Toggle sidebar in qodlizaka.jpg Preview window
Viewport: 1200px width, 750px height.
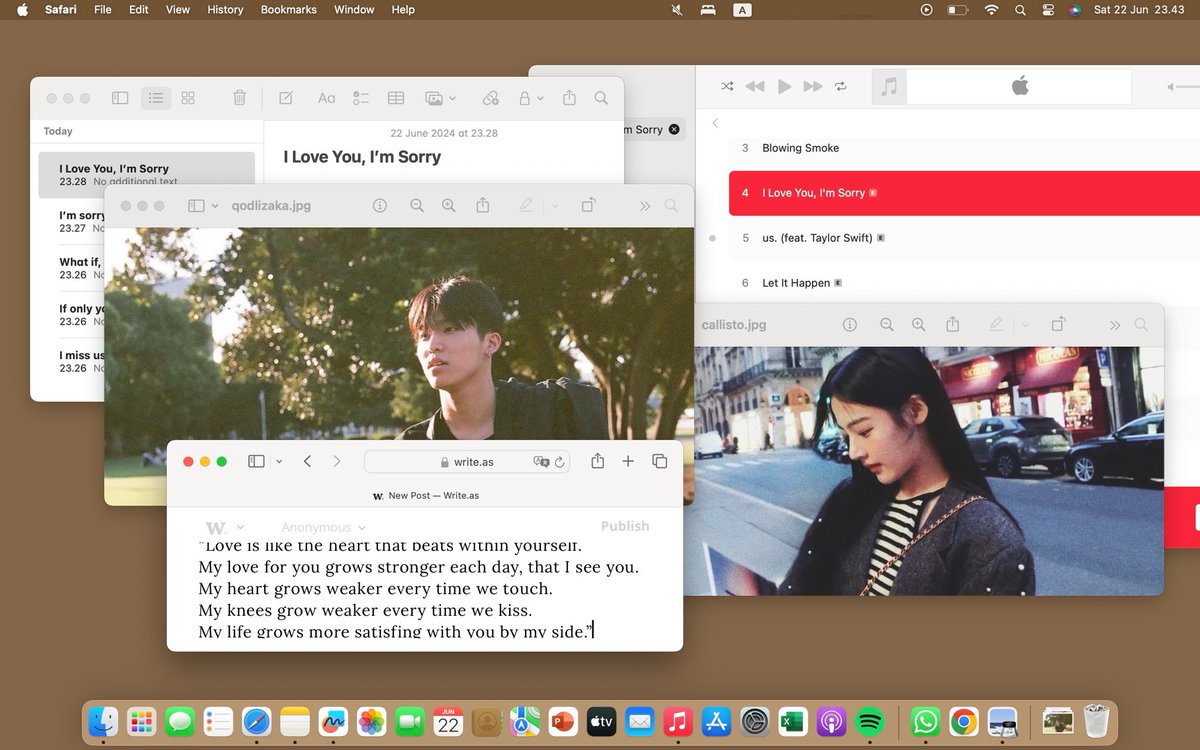196,205
